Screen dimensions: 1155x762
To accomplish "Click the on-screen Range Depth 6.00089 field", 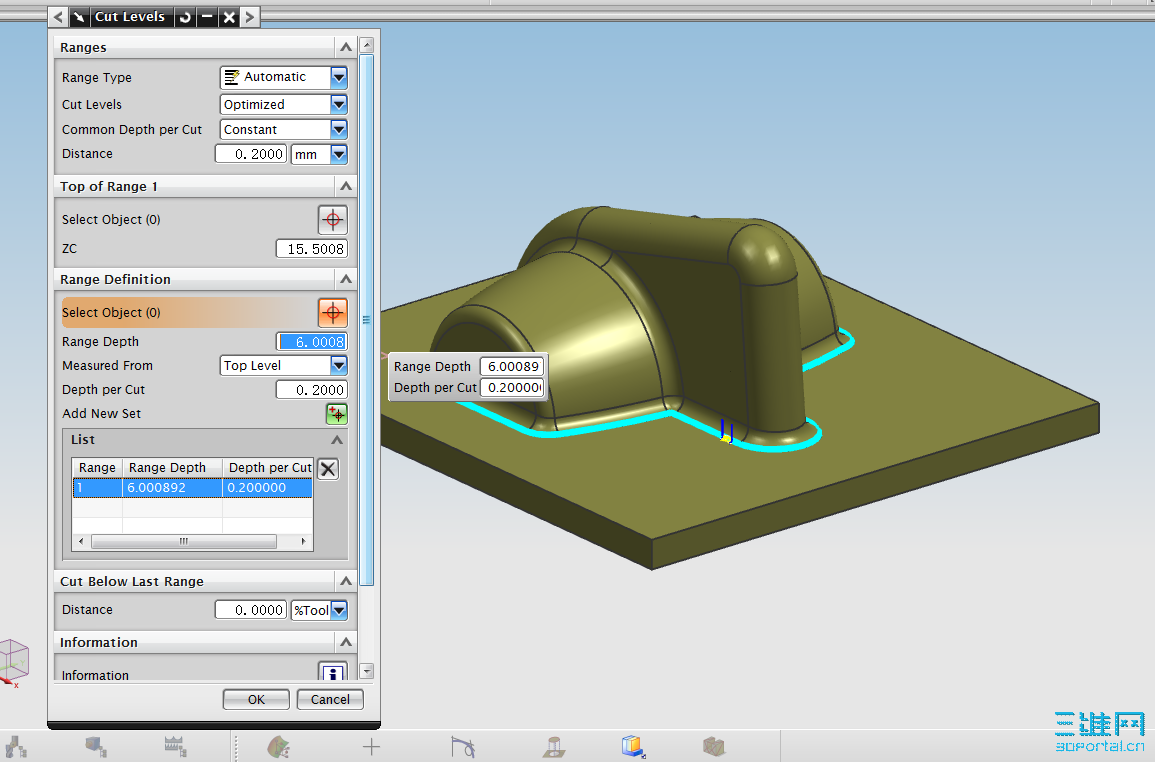I will 512,366.
